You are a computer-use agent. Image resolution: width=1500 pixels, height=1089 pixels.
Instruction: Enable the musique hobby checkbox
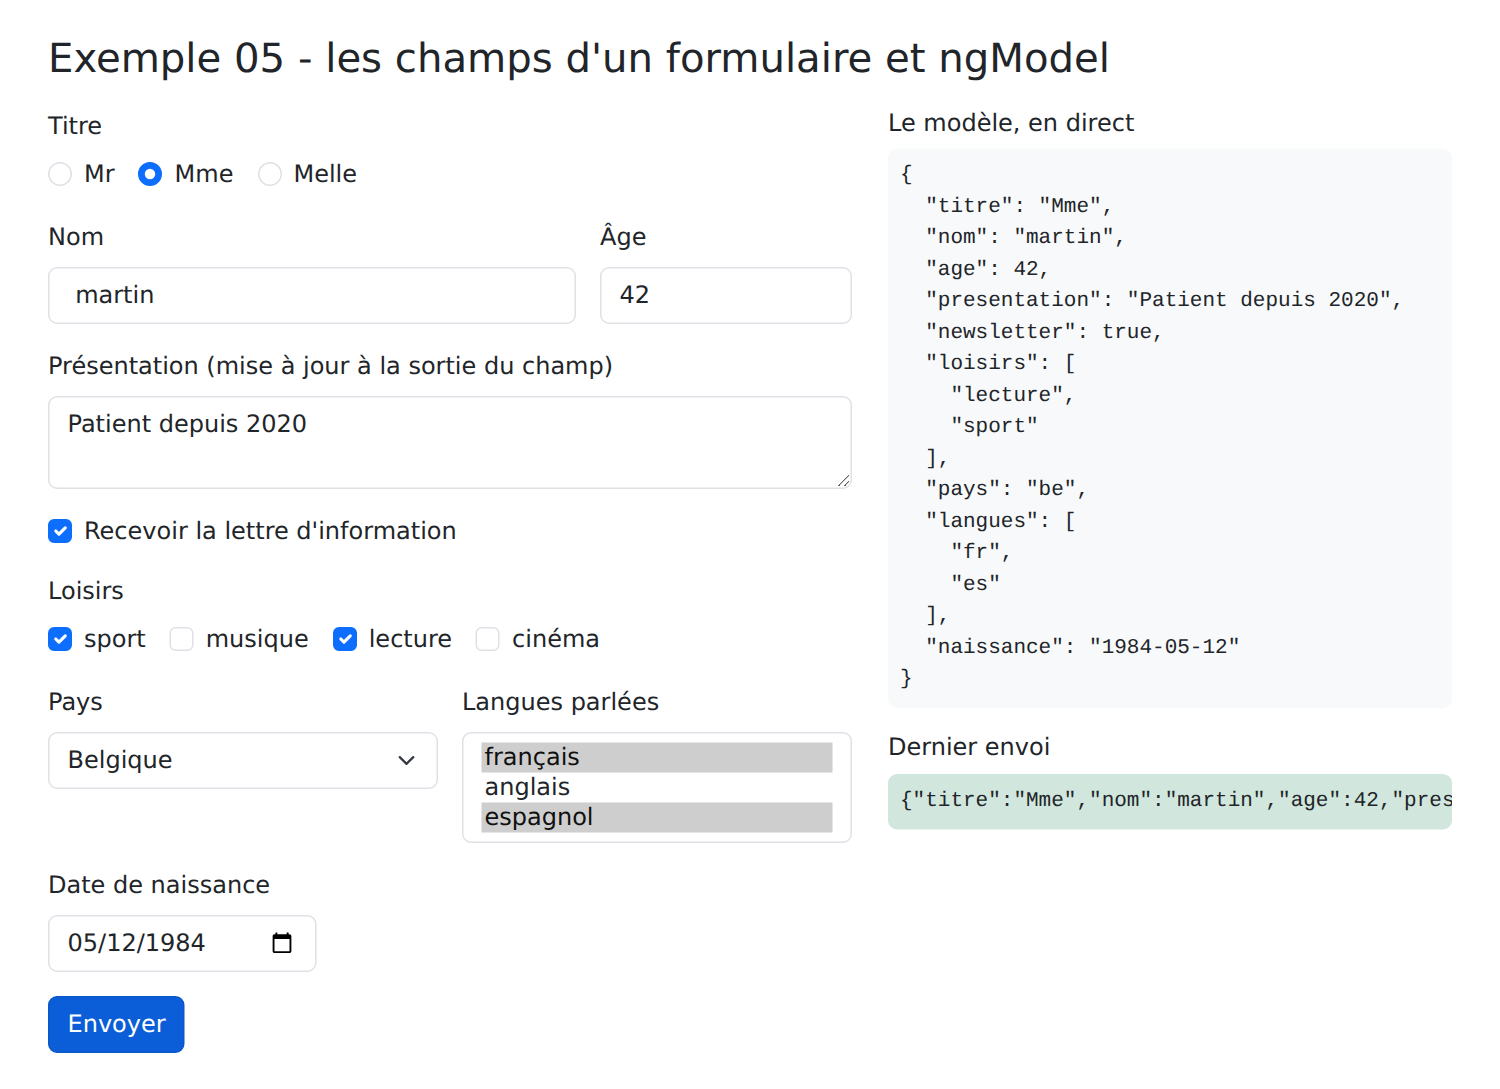pyautogui.click(x=182, y=639)
